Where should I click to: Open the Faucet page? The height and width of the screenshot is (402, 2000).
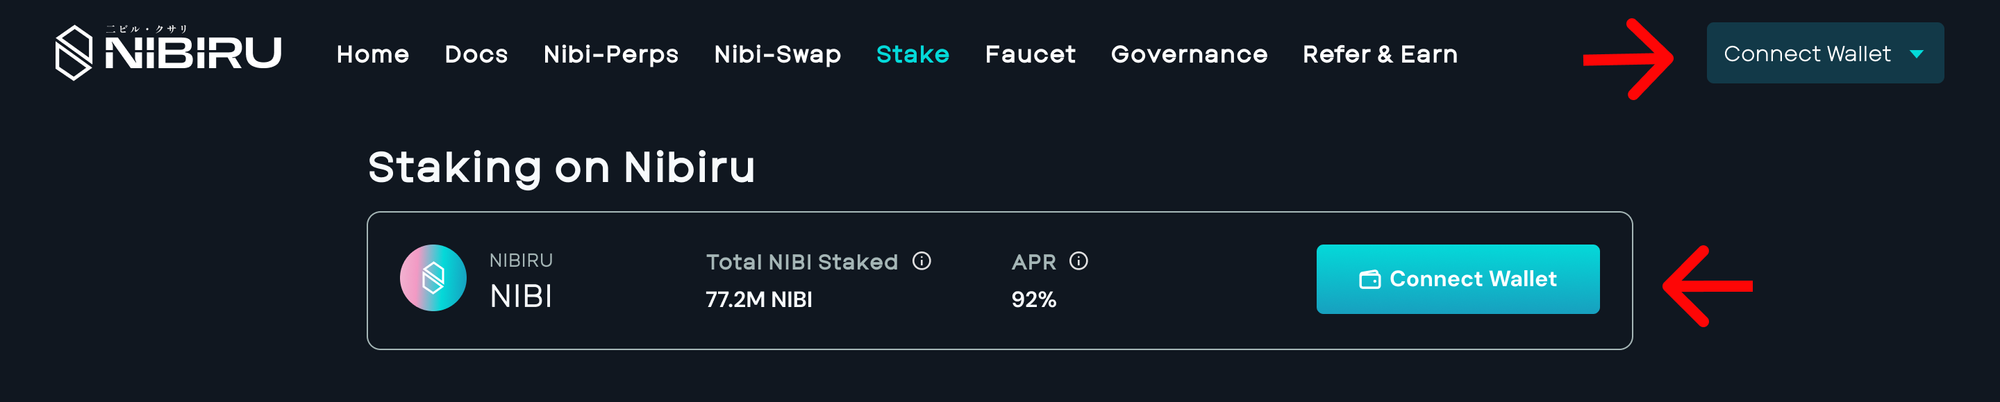pos(1030,54)
